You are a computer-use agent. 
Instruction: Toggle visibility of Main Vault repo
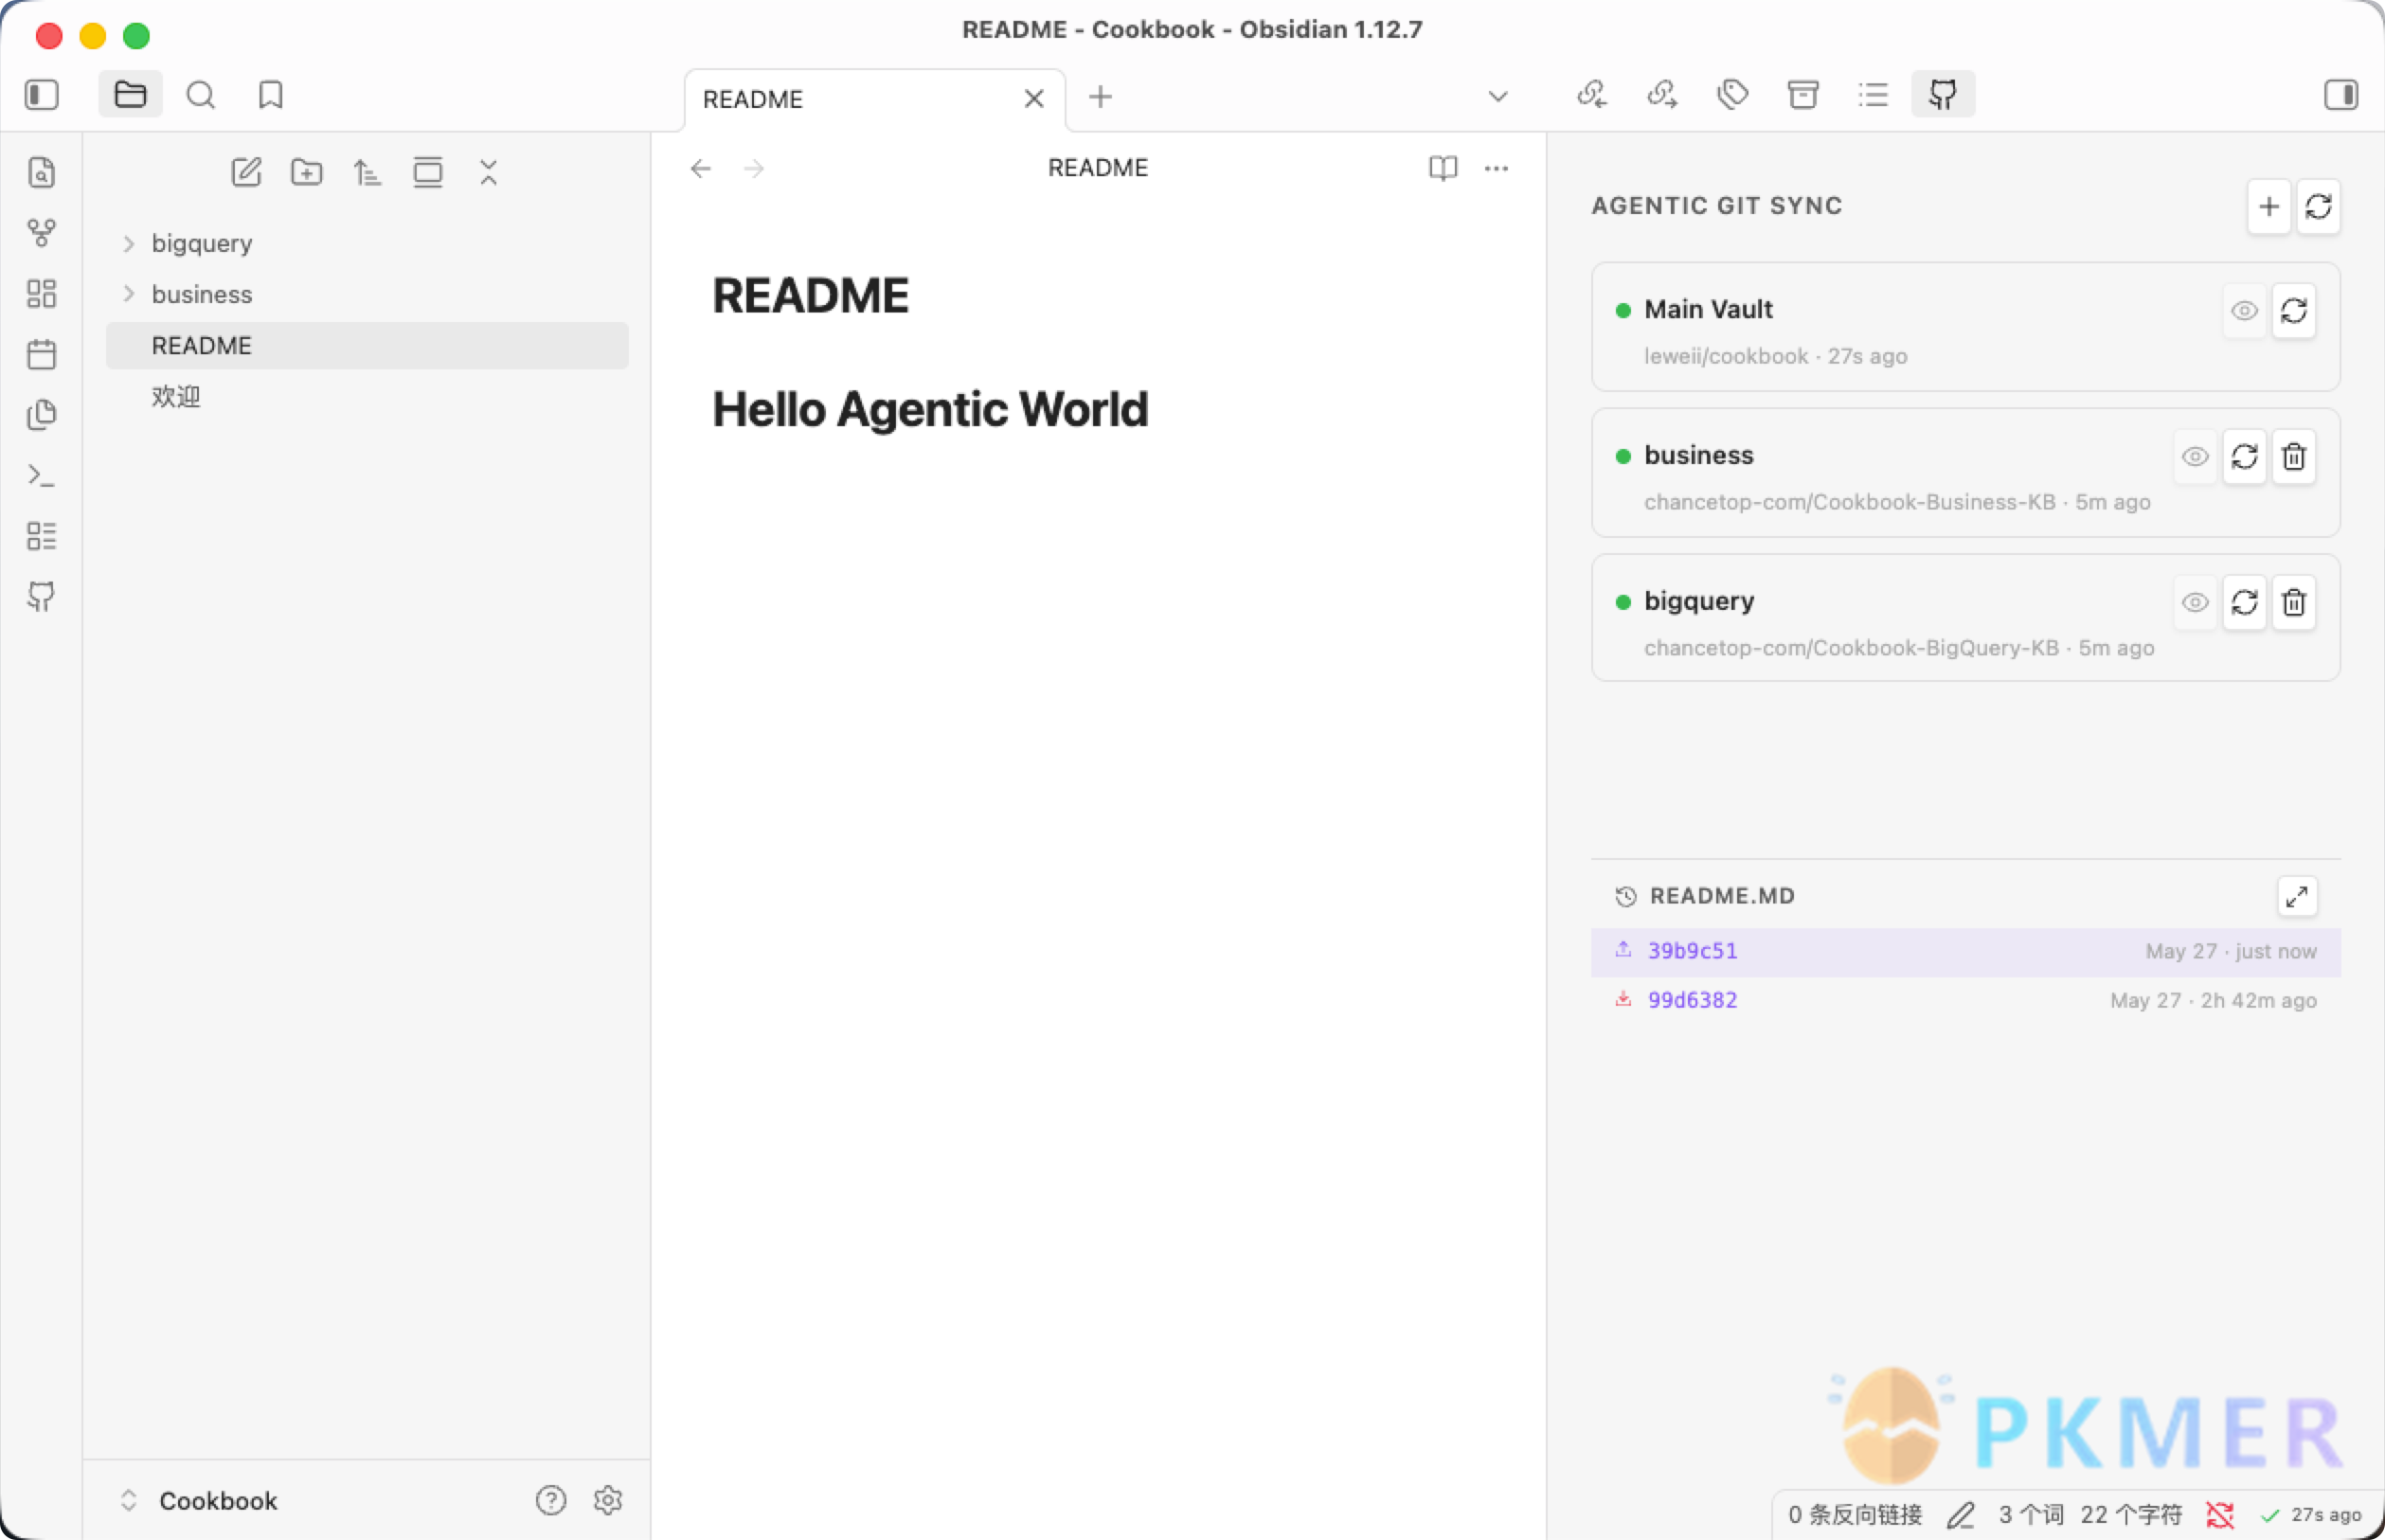point(2244,311)
